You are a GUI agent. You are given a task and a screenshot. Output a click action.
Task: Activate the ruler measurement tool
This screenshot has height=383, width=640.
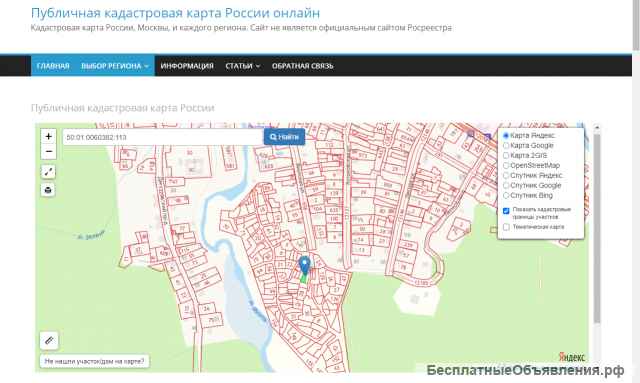click(x=49, y=340)
